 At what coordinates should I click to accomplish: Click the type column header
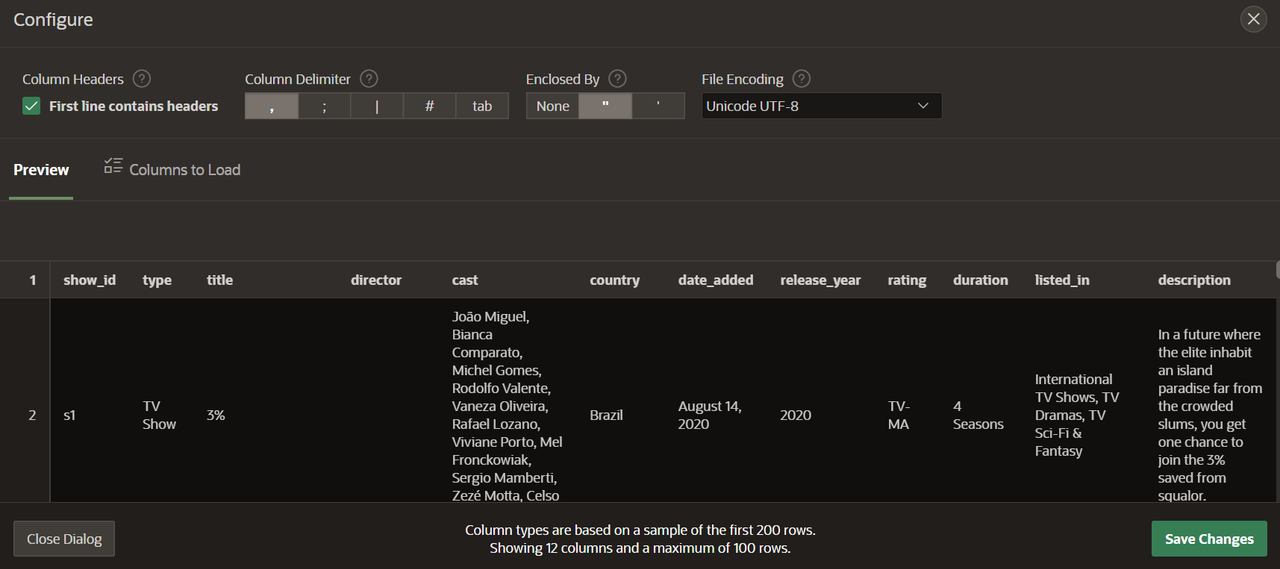click(x=158, y=280)
